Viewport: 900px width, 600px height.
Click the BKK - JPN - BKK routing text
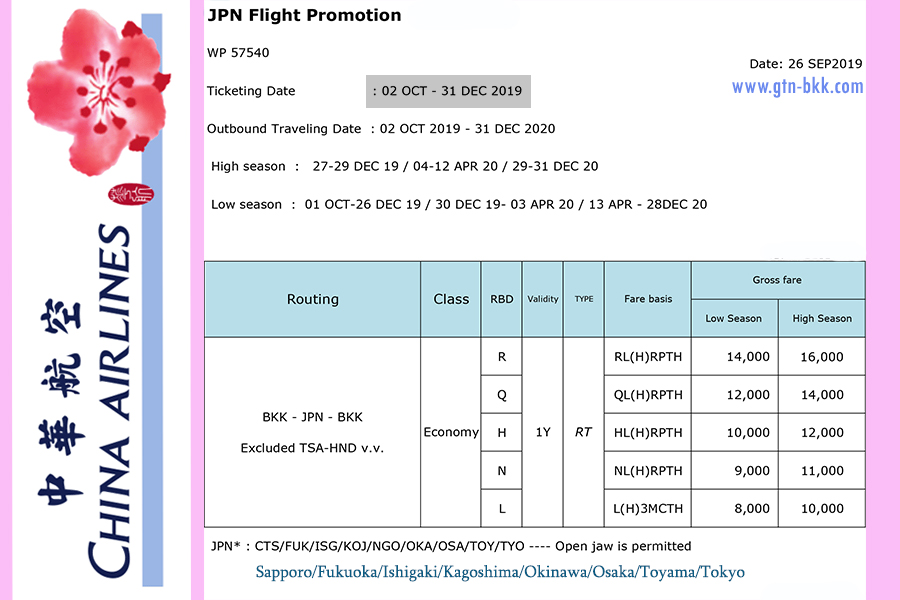tap(312, 418)
